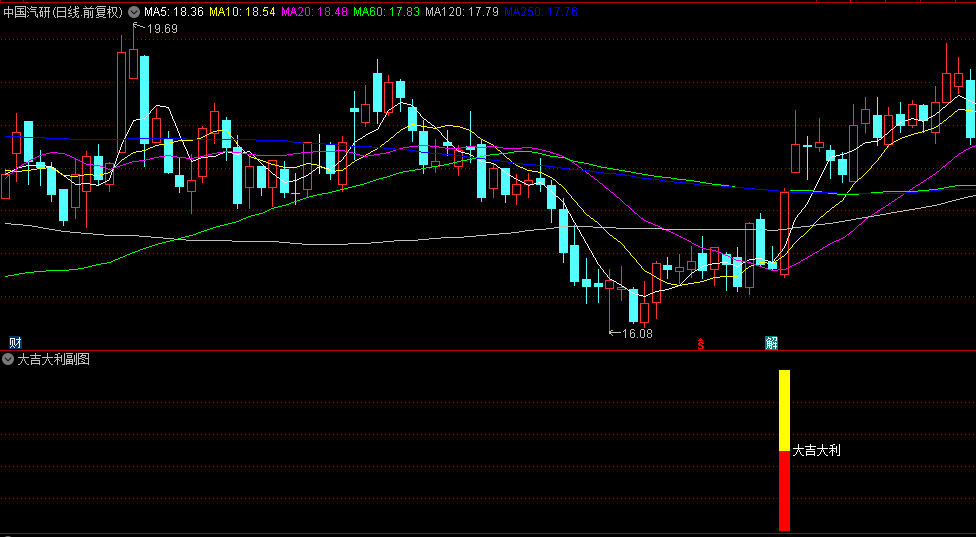The height and width of the screenshot is (537, 976).
Task: Select the MA250: 17.76 label
Action: pos(540,11)
